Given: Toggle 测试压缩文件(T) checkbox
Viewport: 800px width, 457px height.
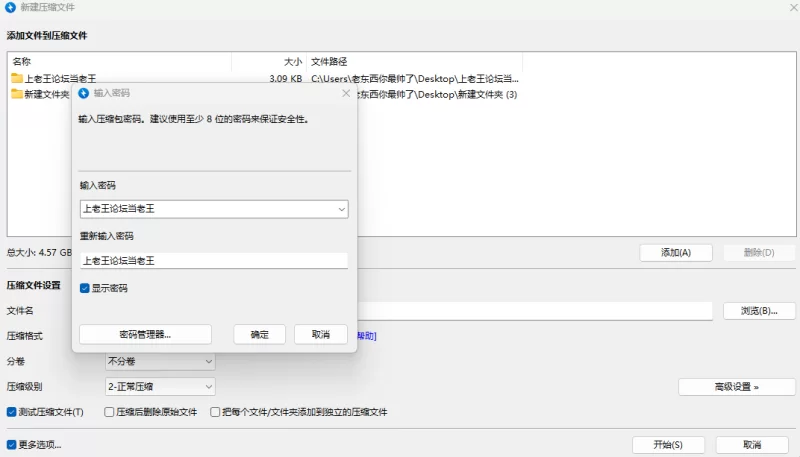Looking at the screenshot, I should pos(11,412).
